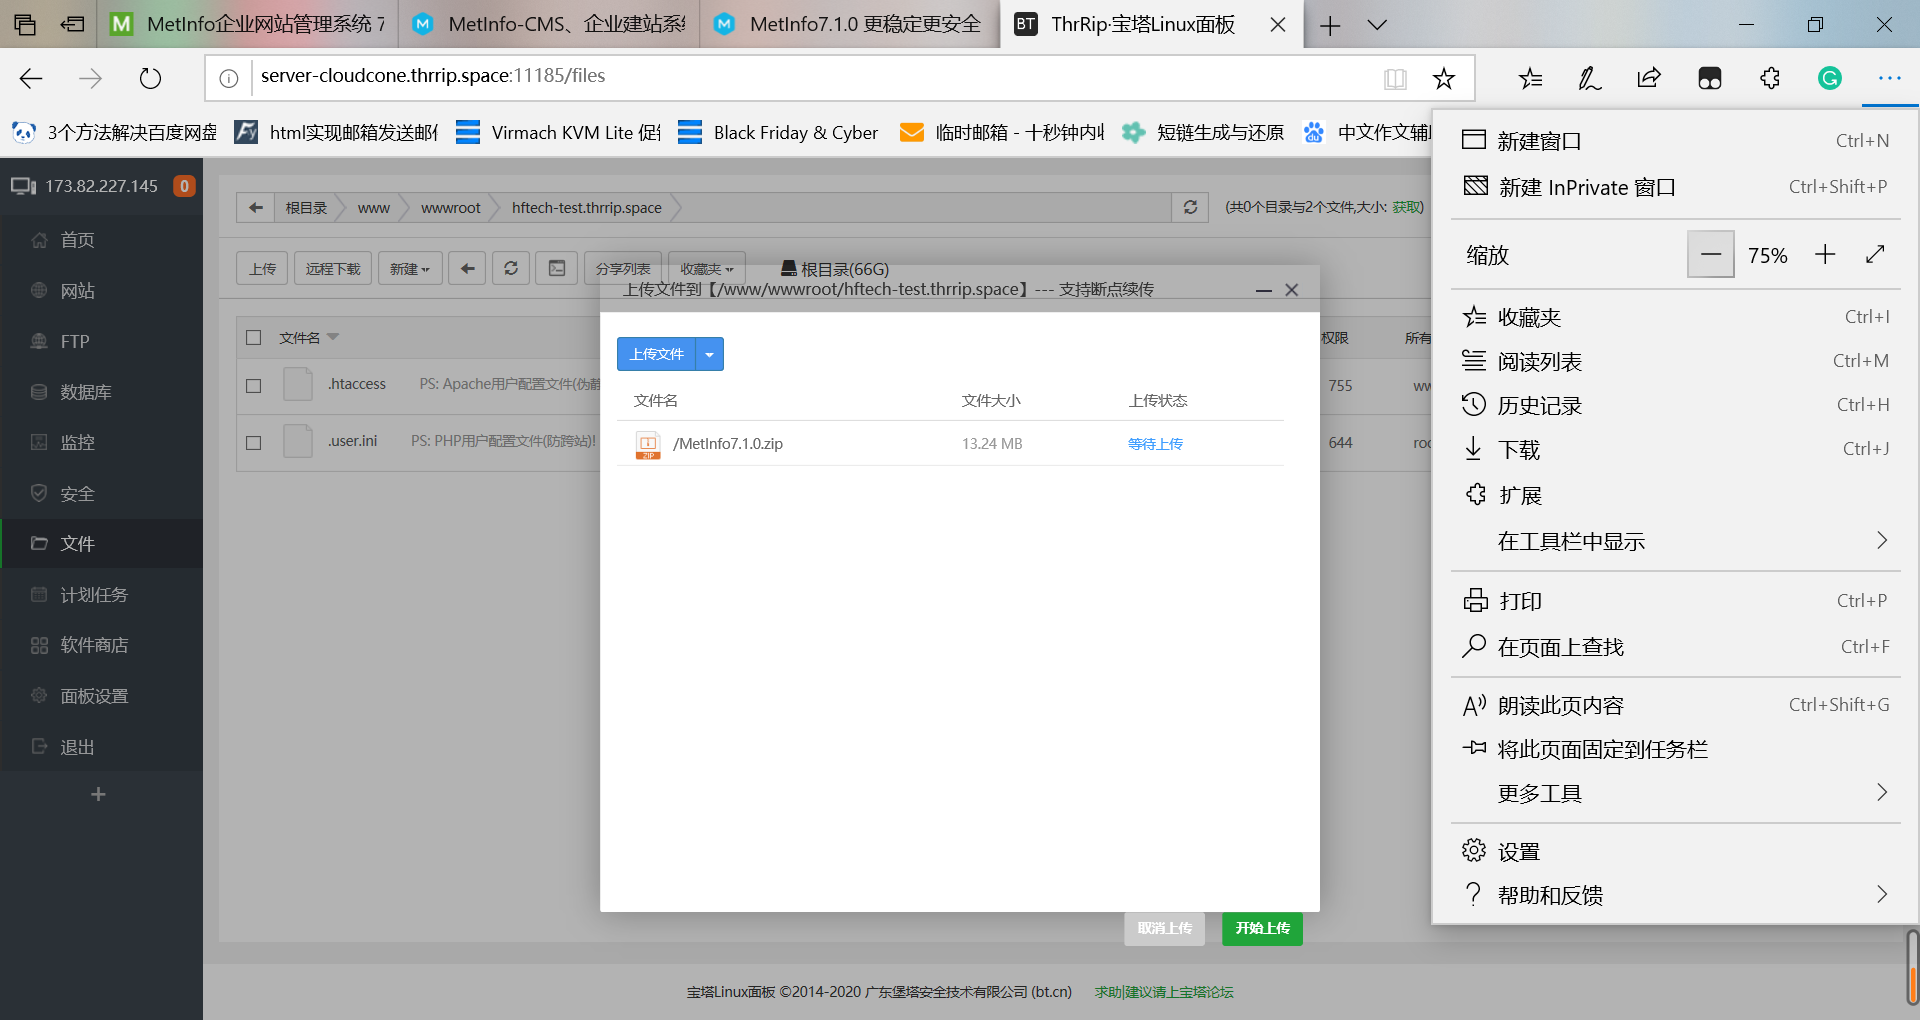Click 开始上传 green button

pyautogui.click(x=1262, y=928)
